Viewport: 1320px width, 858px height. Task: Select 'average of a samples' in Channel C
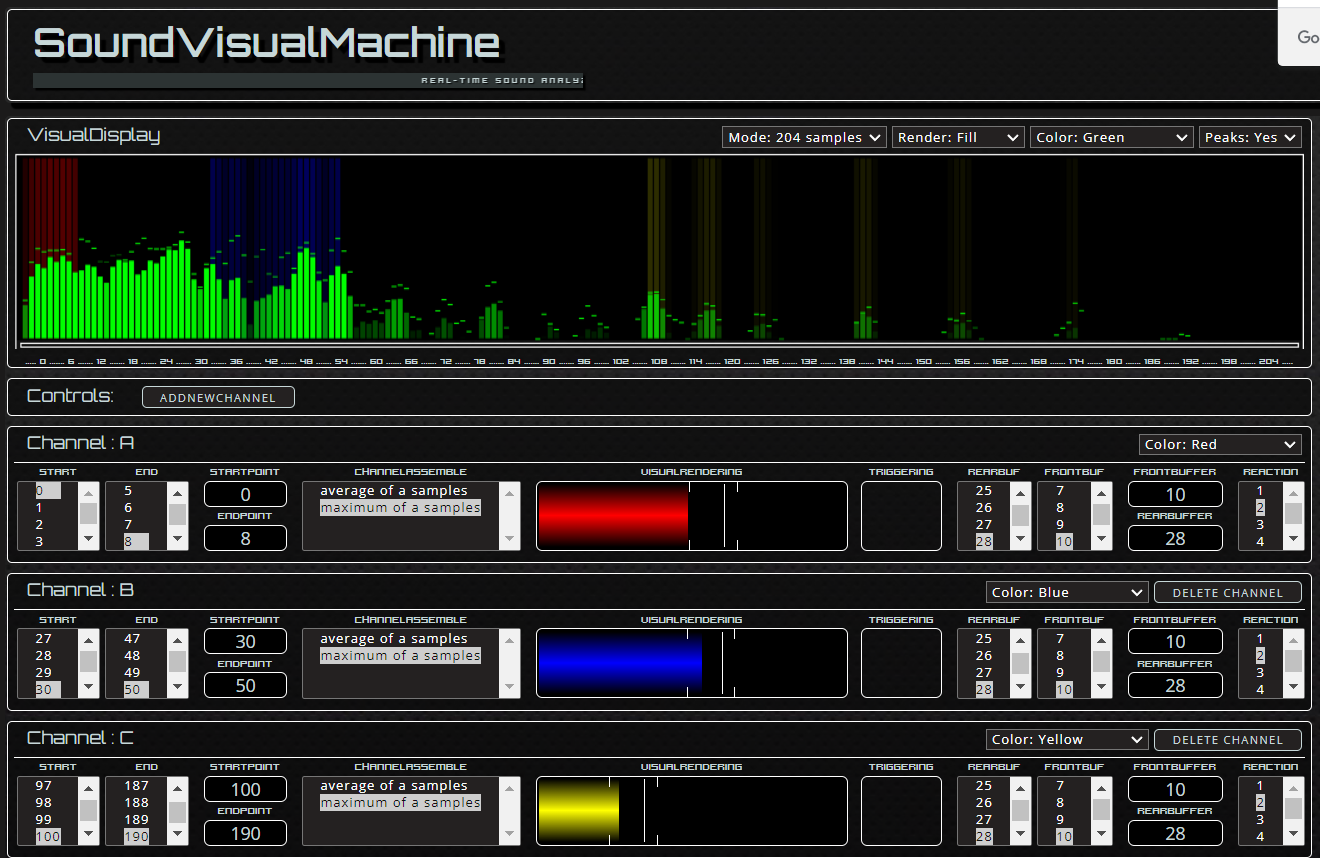click(394, 786)
